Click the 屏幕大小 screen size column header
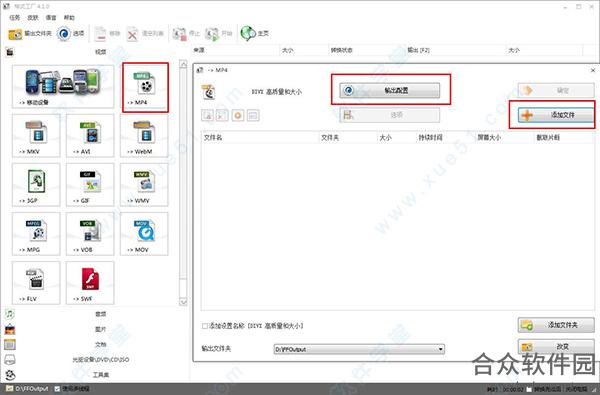The width and height of the screenshot is (600, 395). tap(504, 137)
